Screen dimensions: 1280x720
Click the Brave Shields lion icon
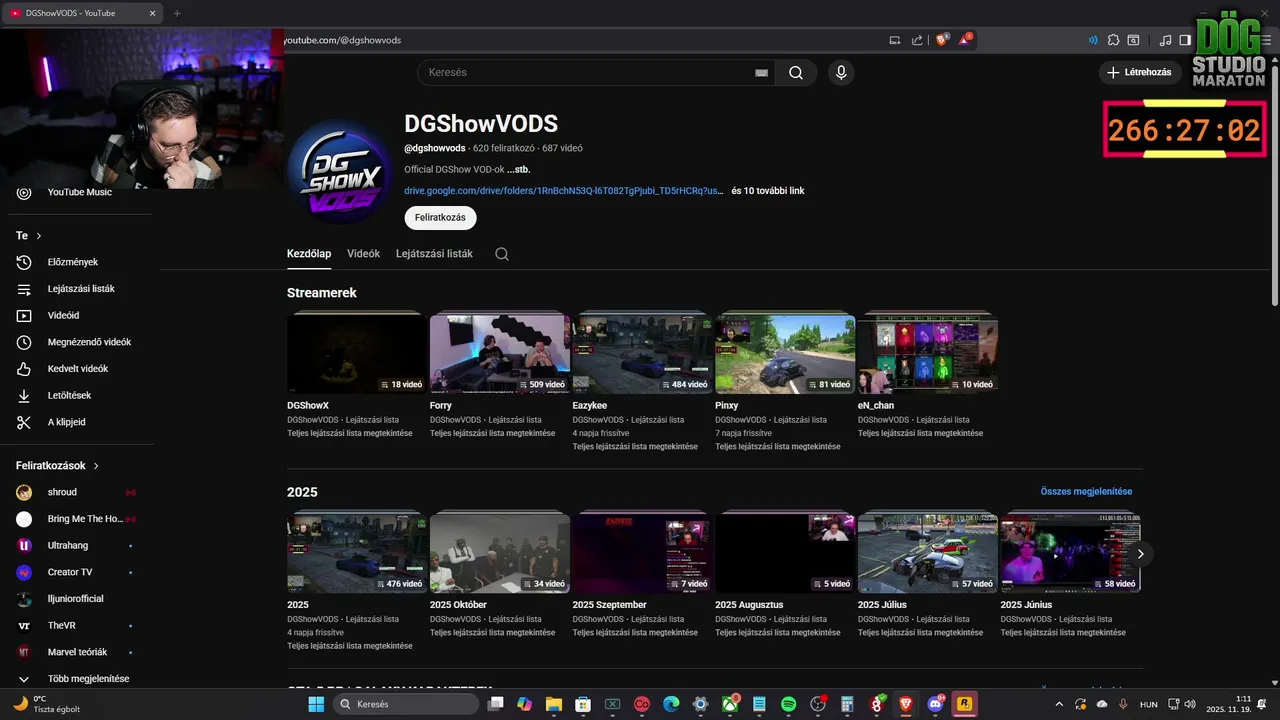[942, 40]
